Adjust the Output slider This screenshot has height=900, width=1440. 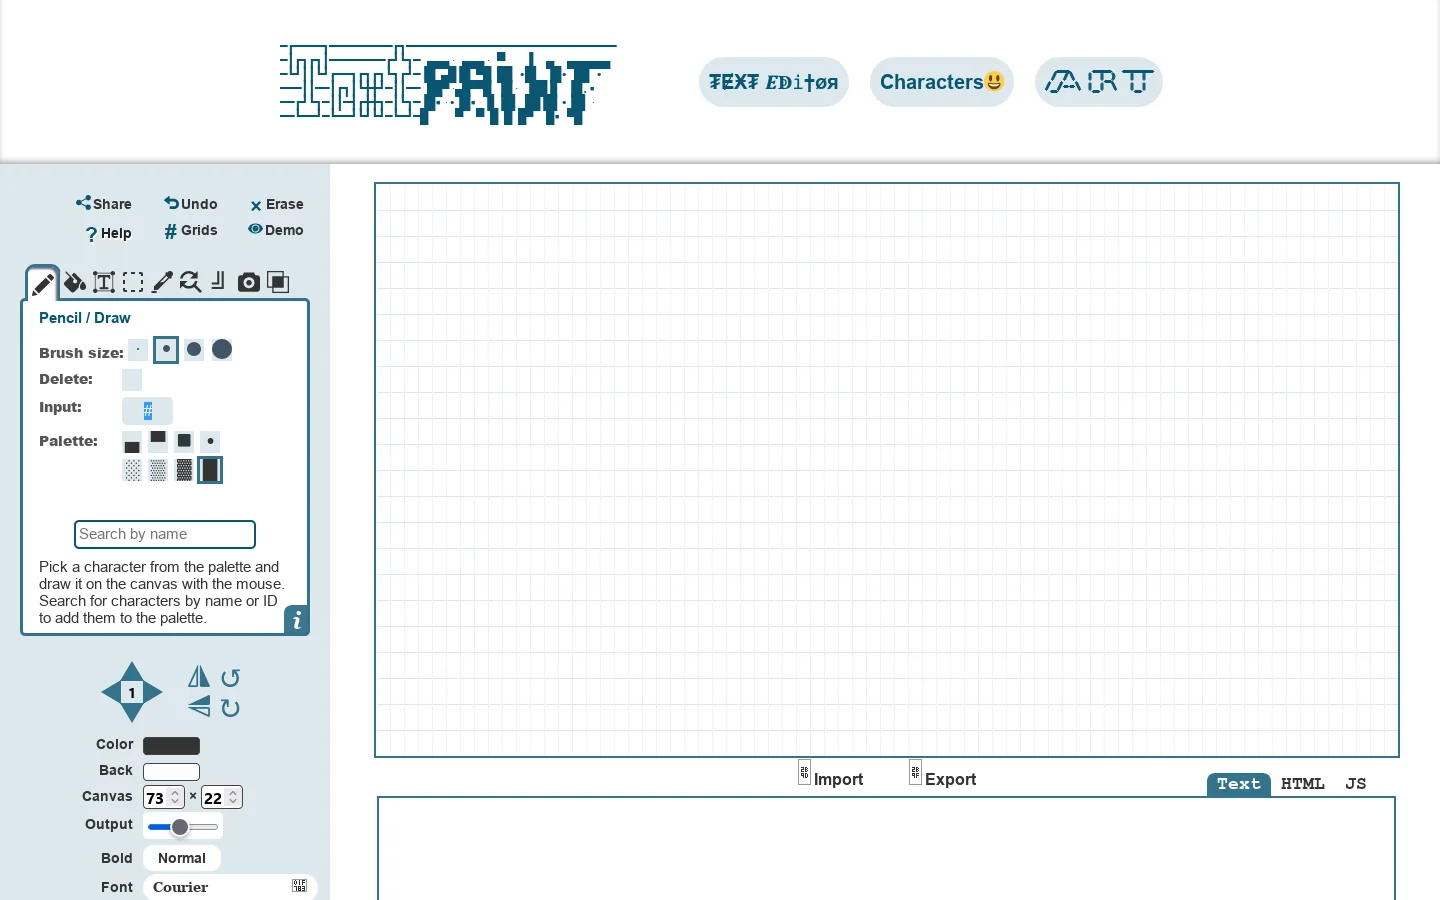click(183, 827)
